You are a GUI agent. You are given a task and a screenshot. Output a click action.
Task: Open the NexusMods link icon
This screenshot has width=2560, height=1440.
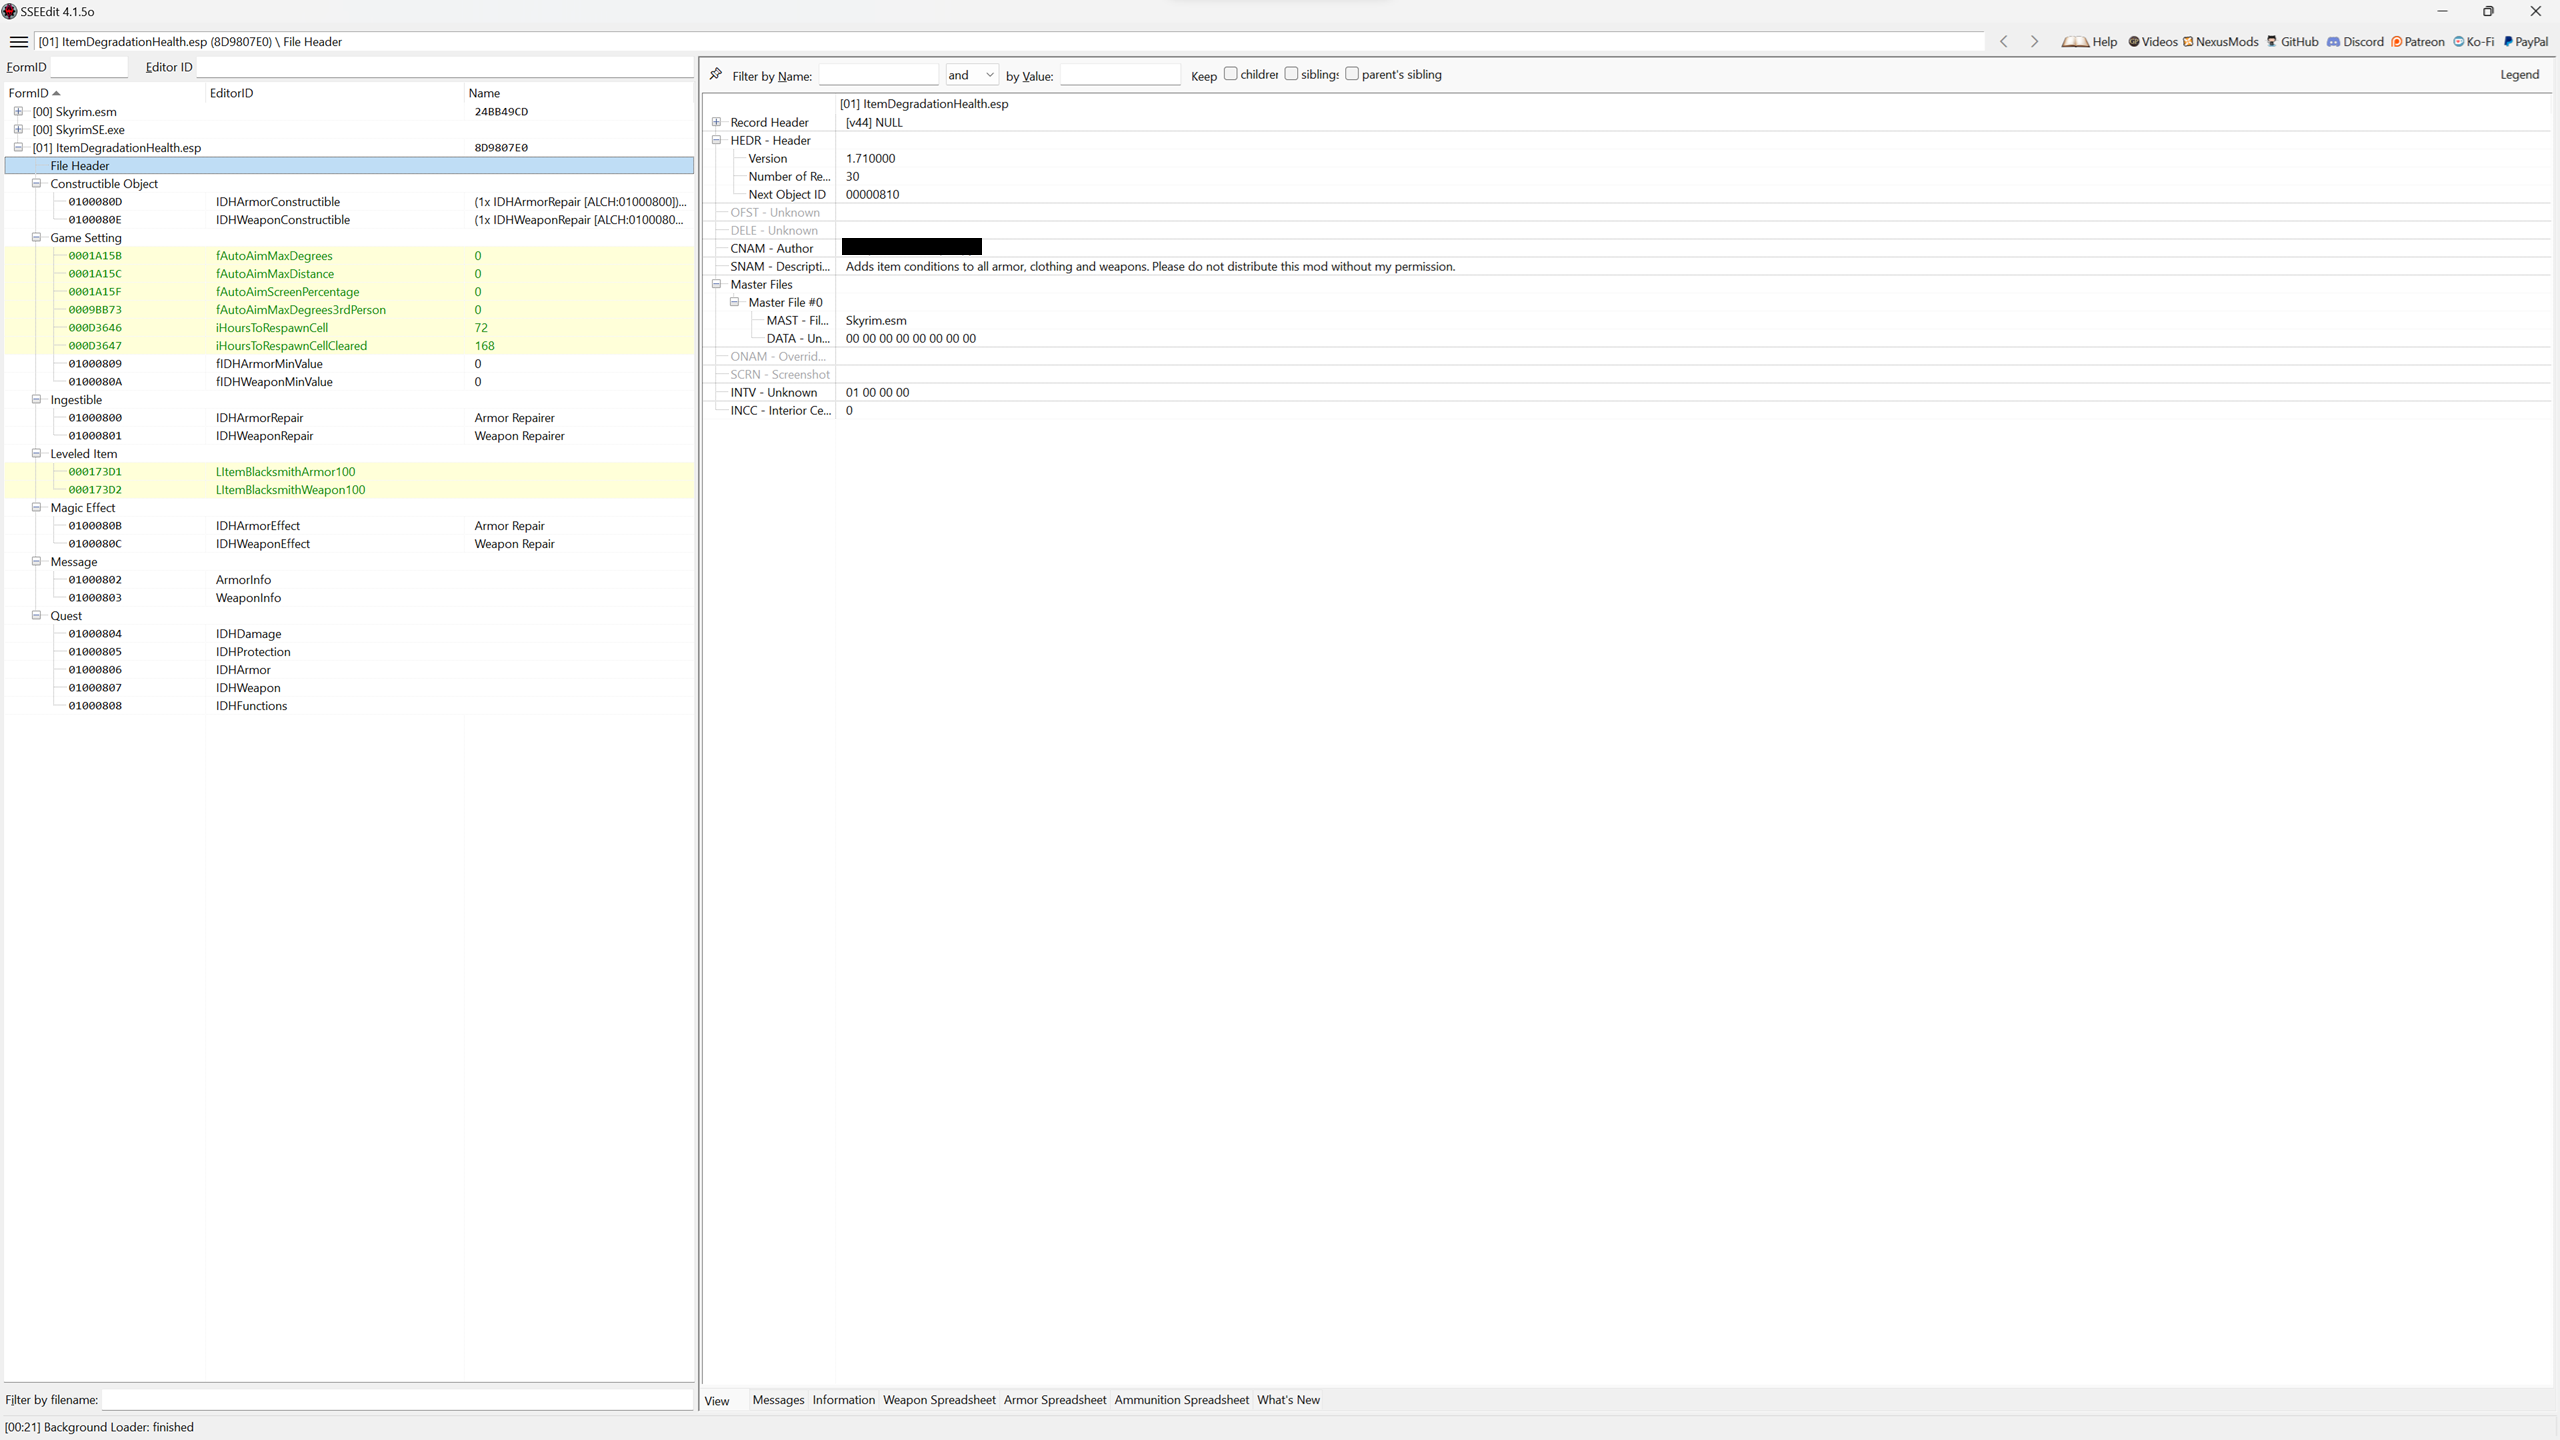pyautogui.click(x=2188, y=42)
